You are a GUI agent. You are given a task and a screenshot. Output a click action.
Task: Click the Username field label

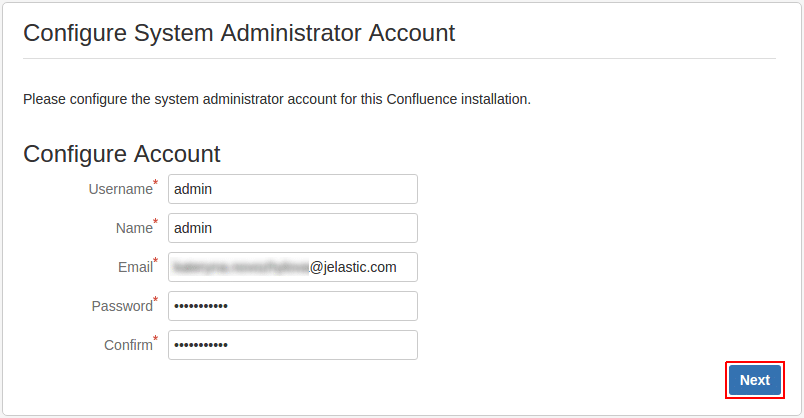pos(120,189)
